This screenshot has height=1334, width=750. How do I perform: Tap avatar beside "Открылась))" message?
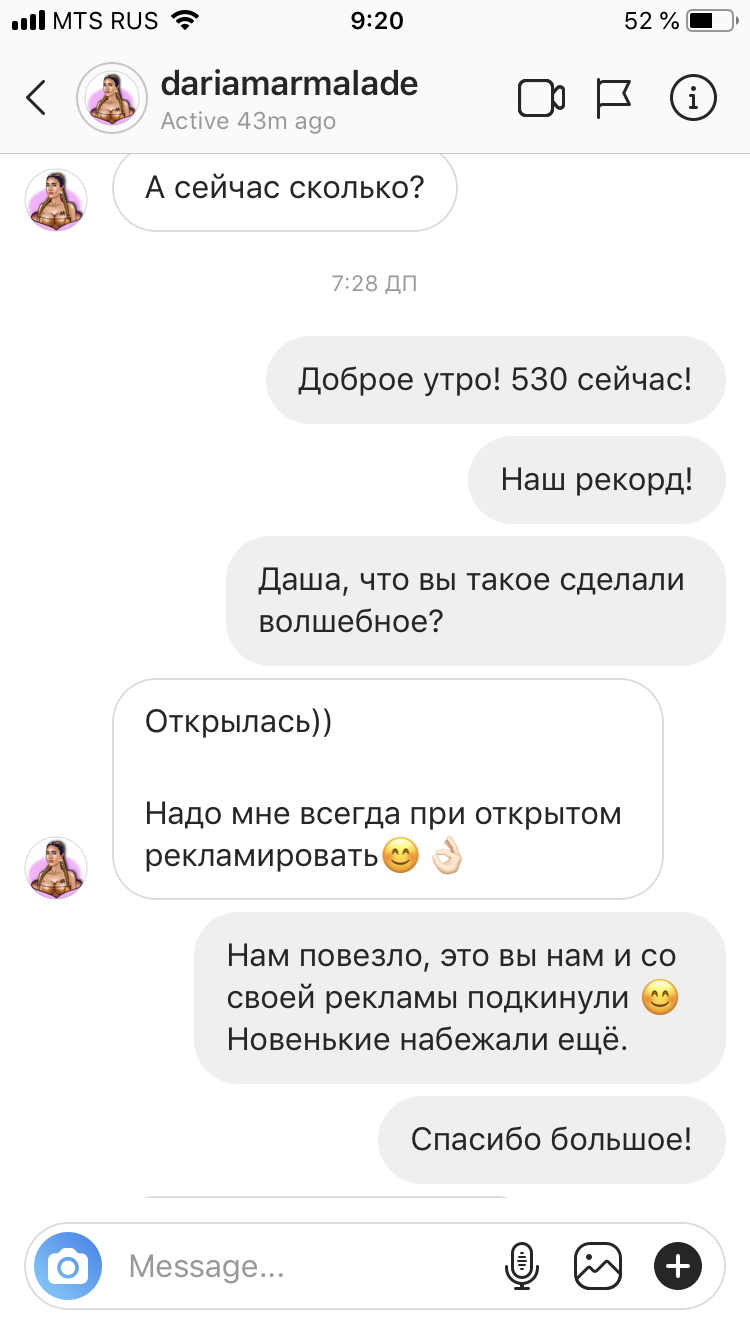56,867
